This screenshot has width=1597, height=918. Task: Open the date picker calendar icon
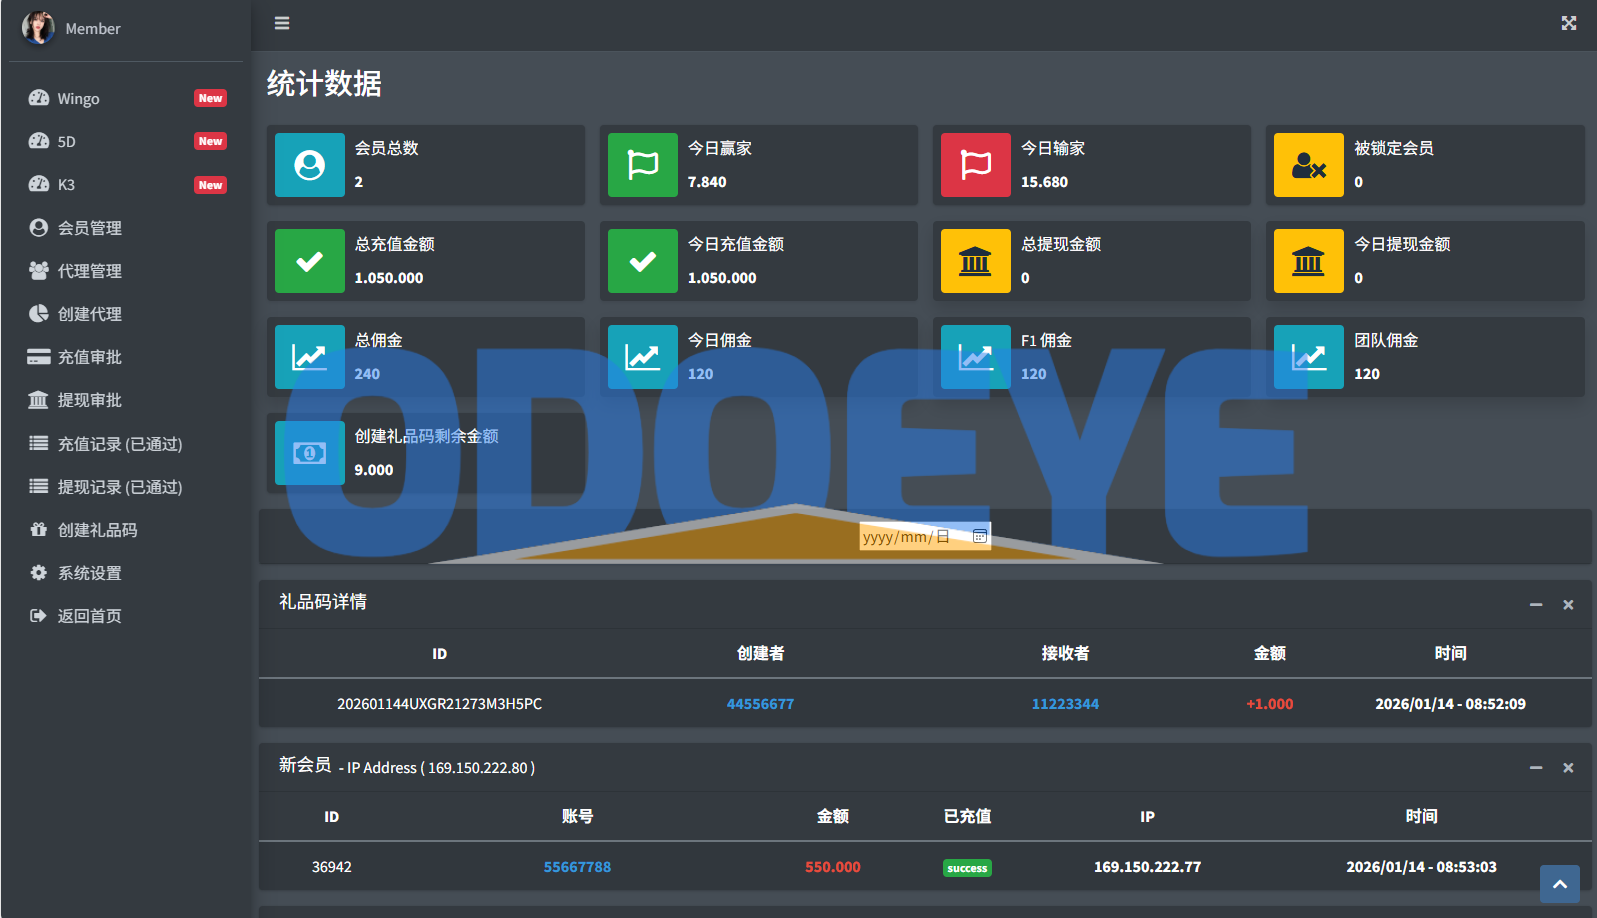pos(980,537)
